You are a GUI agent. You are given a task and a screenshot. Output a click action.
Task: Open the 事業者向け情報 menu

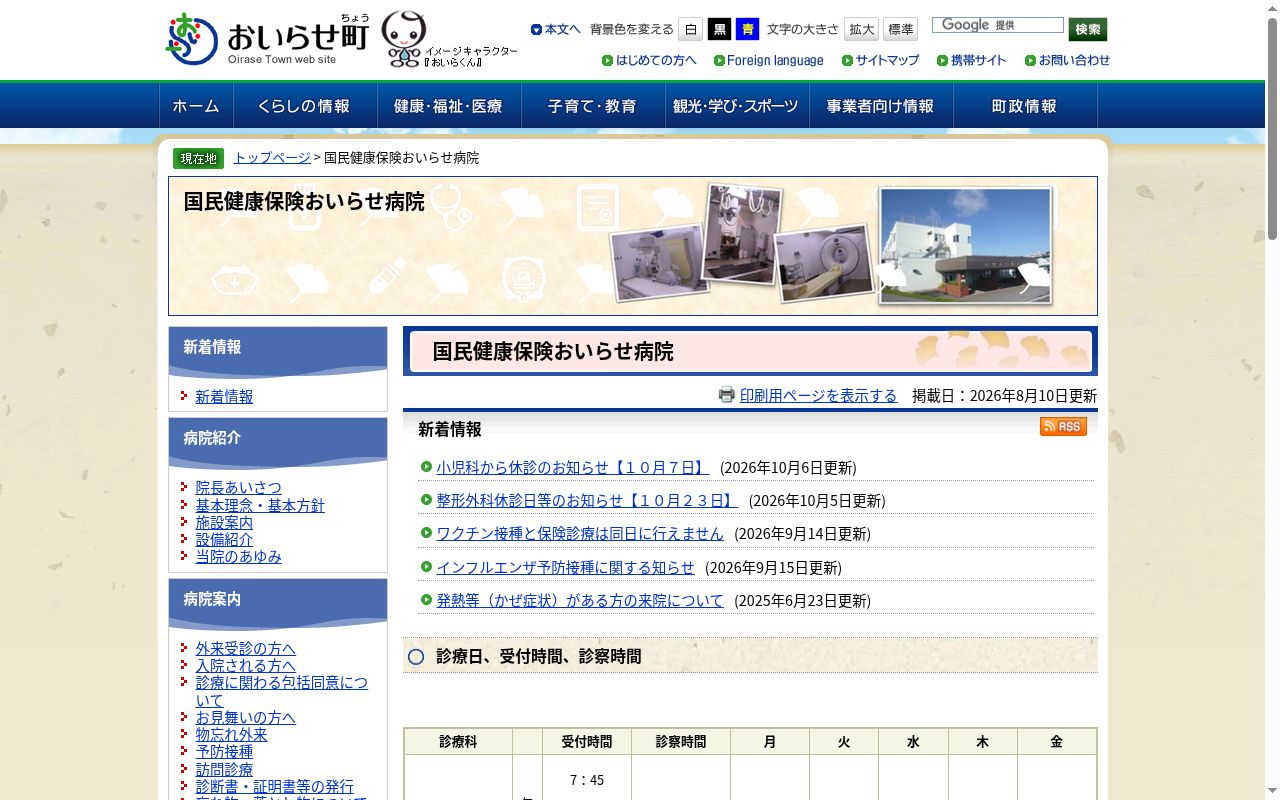pyautogui.click(x=881, y=106)
